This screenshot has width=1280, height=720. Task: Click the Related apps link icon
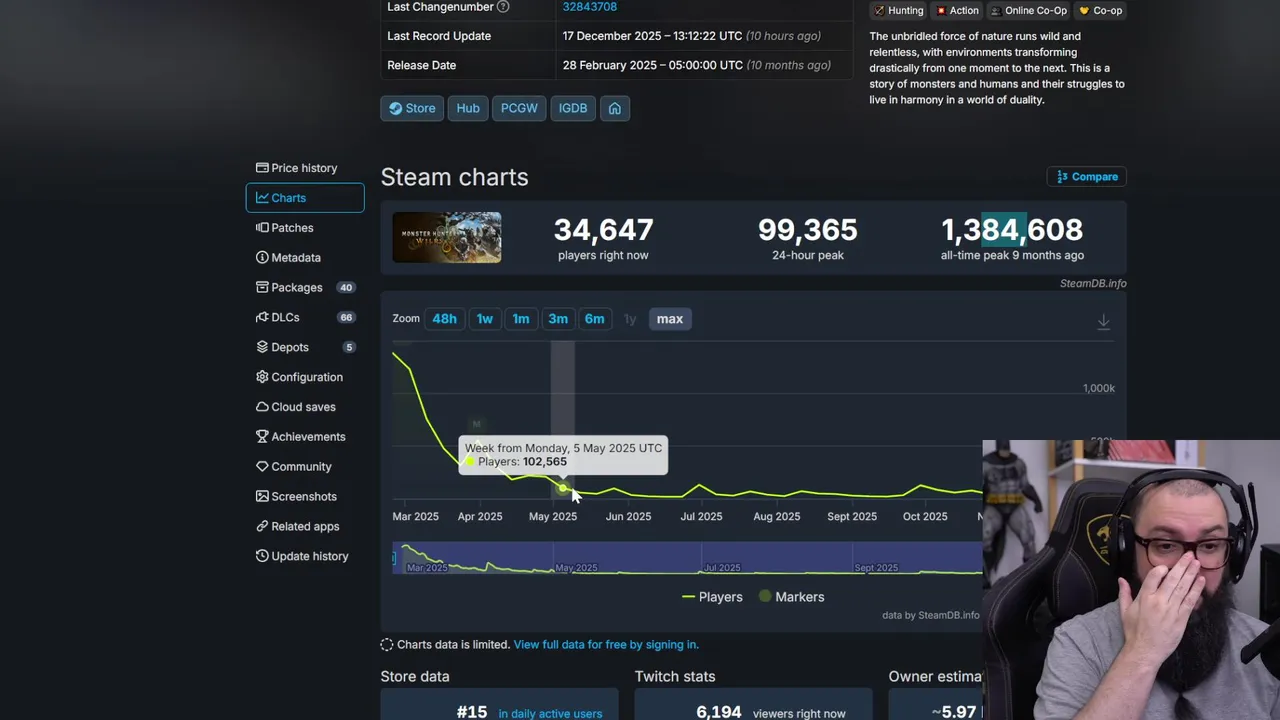coord(262,526)
